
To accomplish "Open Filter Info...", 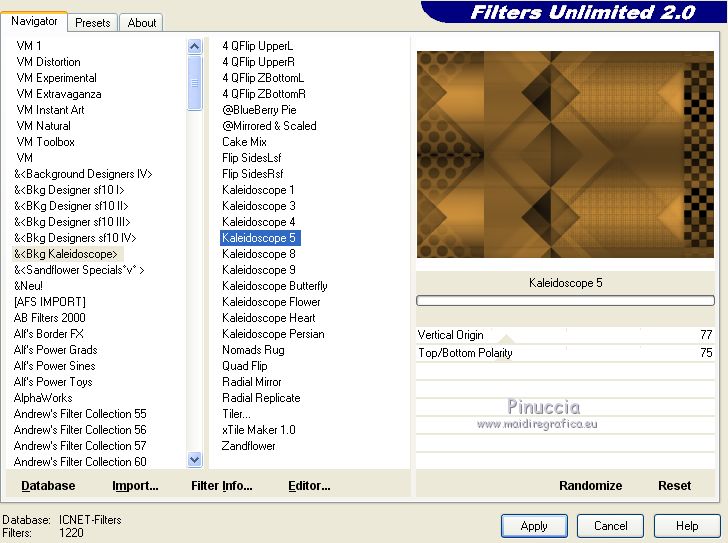I will (221, 485).
